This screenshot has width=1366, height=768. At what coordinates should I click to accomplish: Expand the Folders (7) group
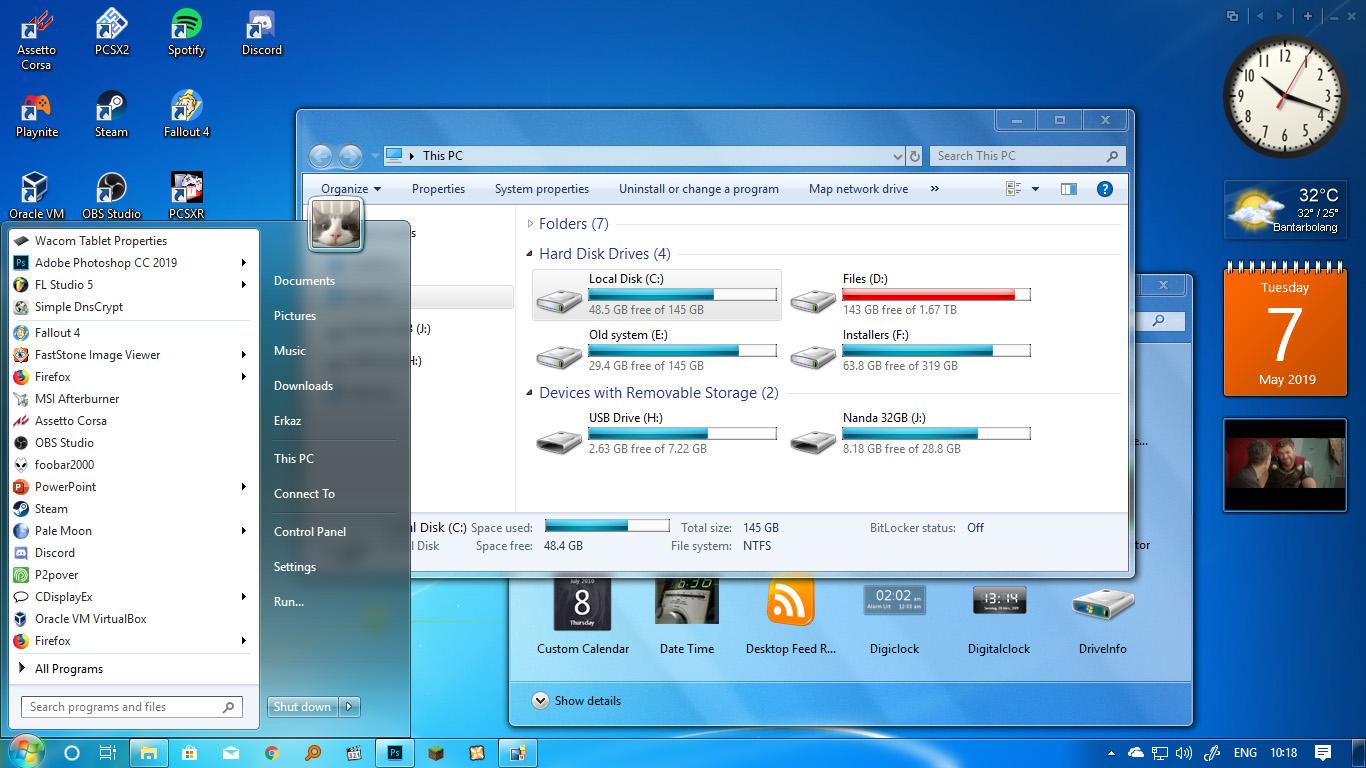tap(530, 224)
